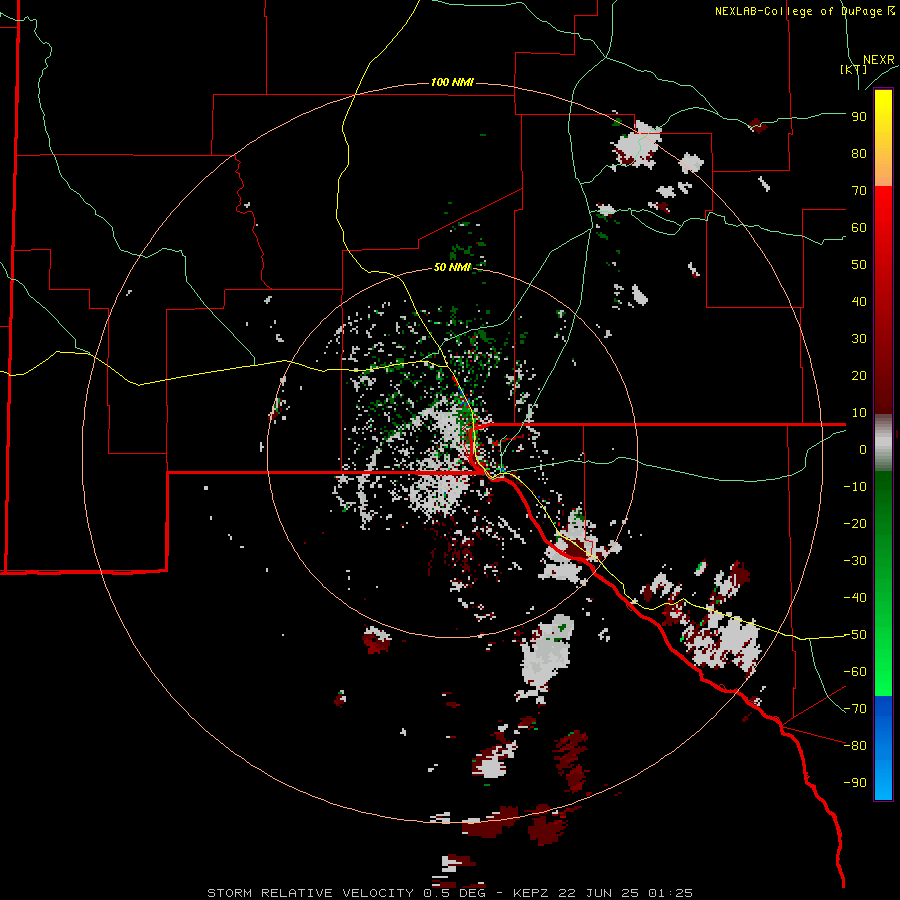The width and height of the screenshot is (900, 900).
Task: Click the "100 NMI" range ring label
Action: click(x=452, y=83)
